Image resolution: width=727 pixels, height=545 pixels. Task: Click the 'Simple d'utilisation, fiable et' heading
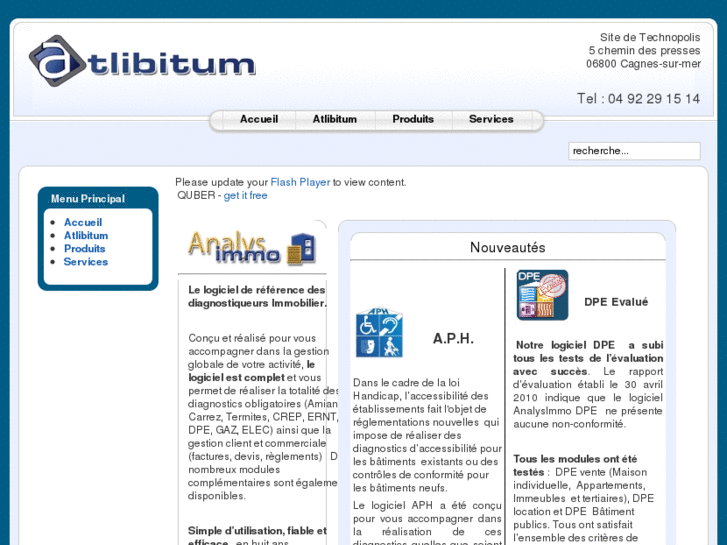257,531
